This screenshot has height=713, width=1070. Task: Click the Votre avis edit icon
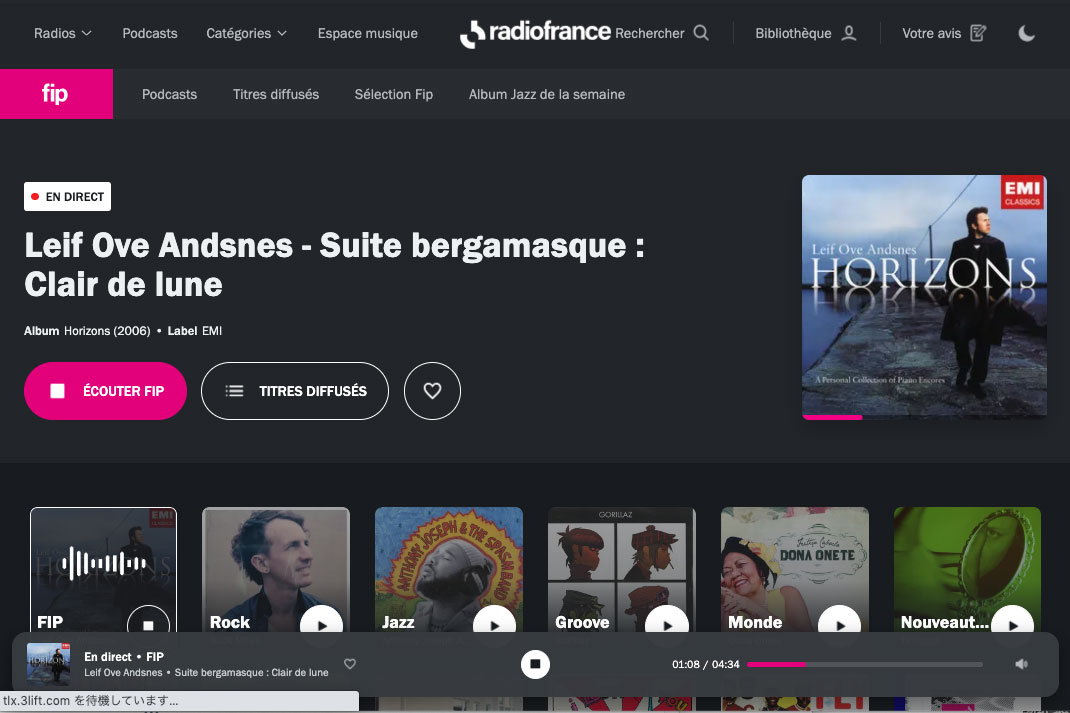tap(978, 33)
